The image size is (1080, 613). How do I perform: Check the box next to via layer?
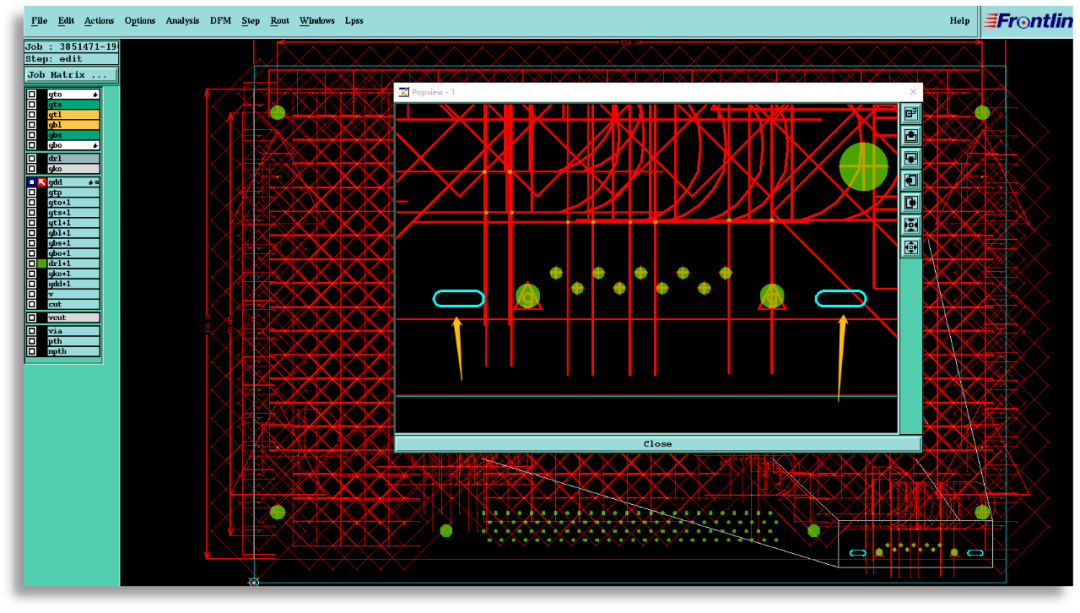click(32, 331)
